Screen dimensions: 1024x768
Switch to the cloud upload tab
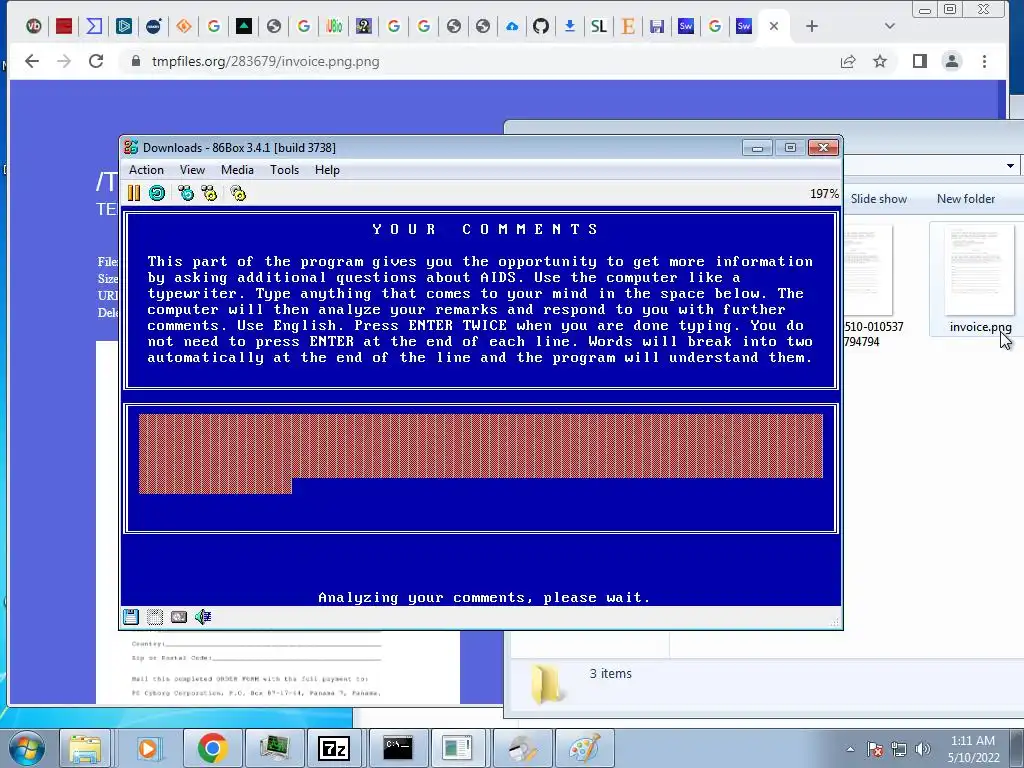tap(512, 26)
